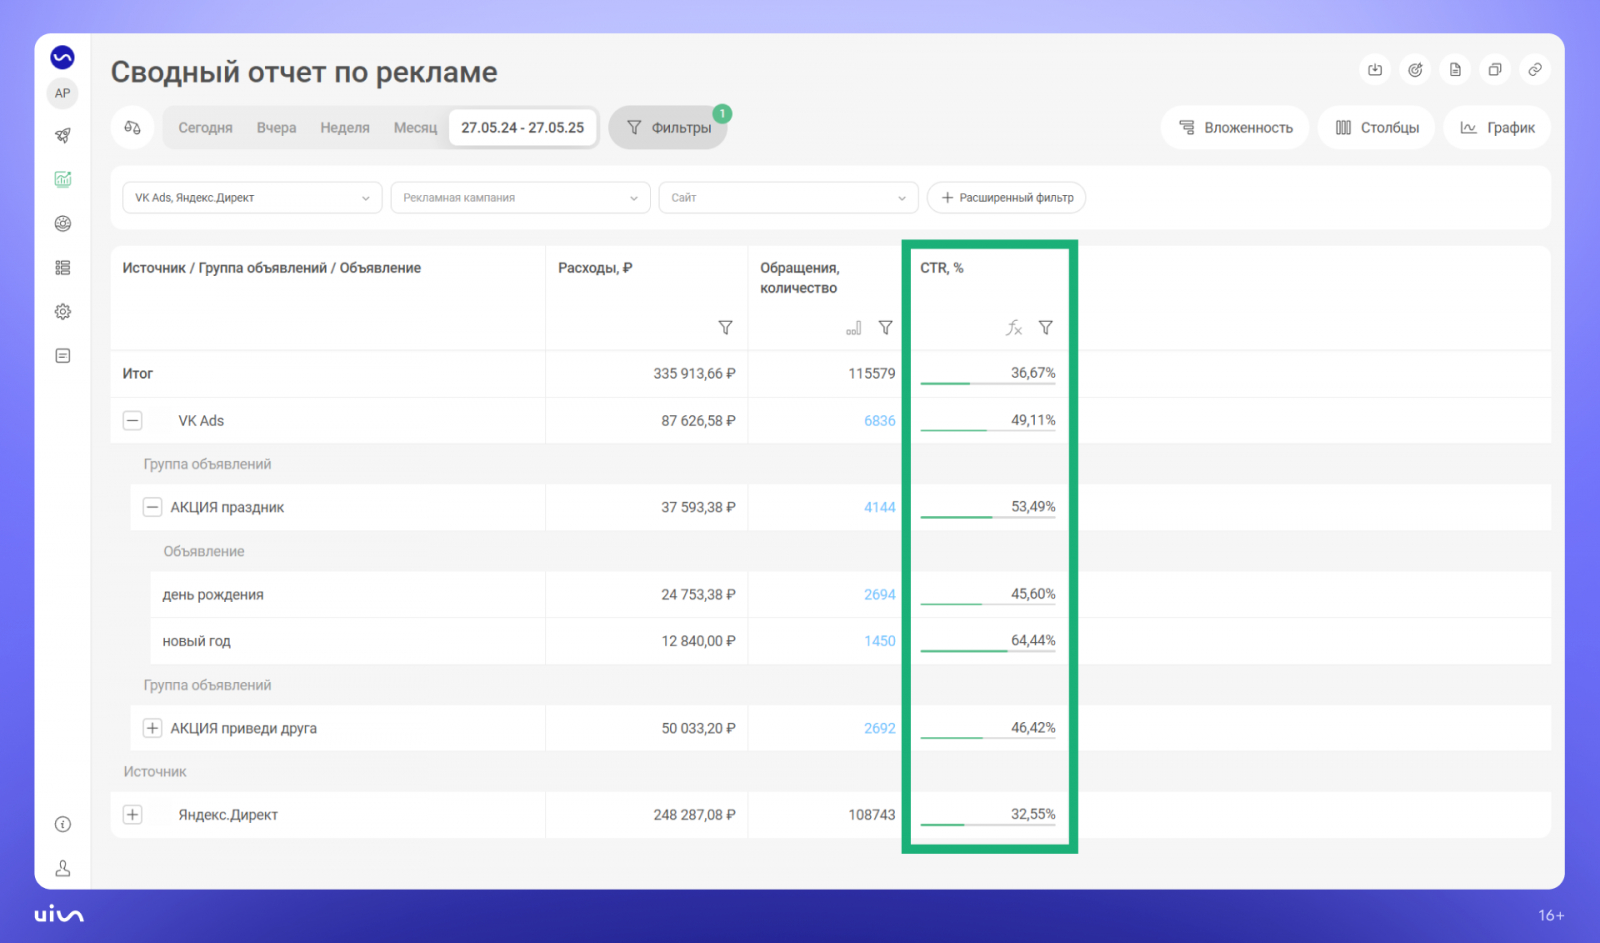1600x943 pixels.
Task: Select the Месяц period tab
Action: pyautogui.click(x=415, y=128)
